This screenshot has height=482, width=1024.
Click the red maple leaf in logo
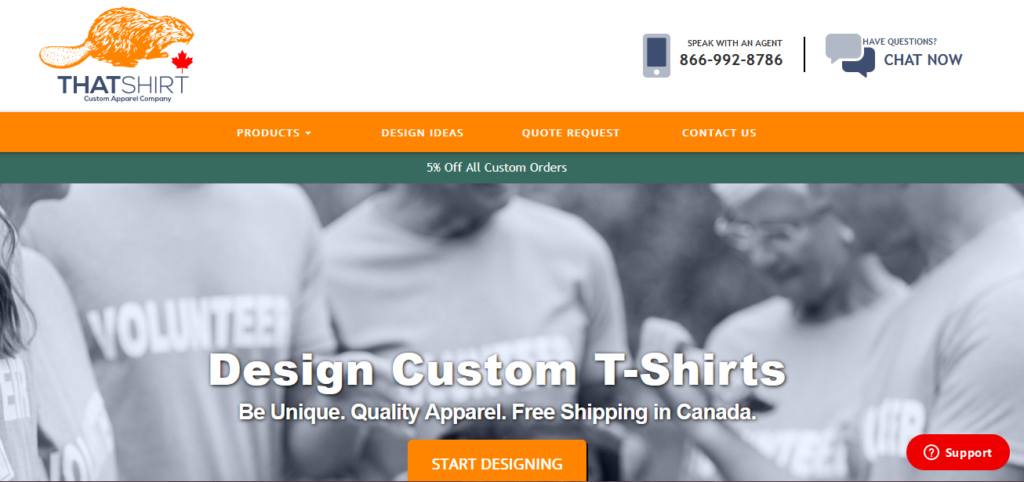tap(182, 60)
